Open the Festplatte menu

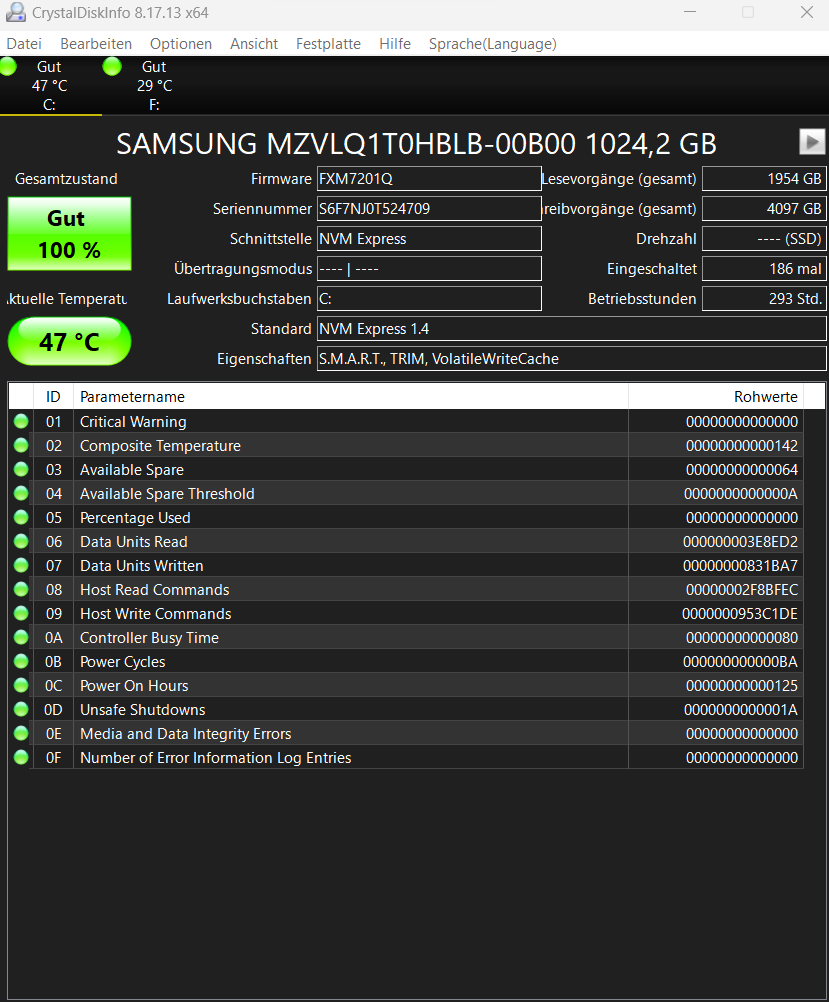tap(328, 43)
